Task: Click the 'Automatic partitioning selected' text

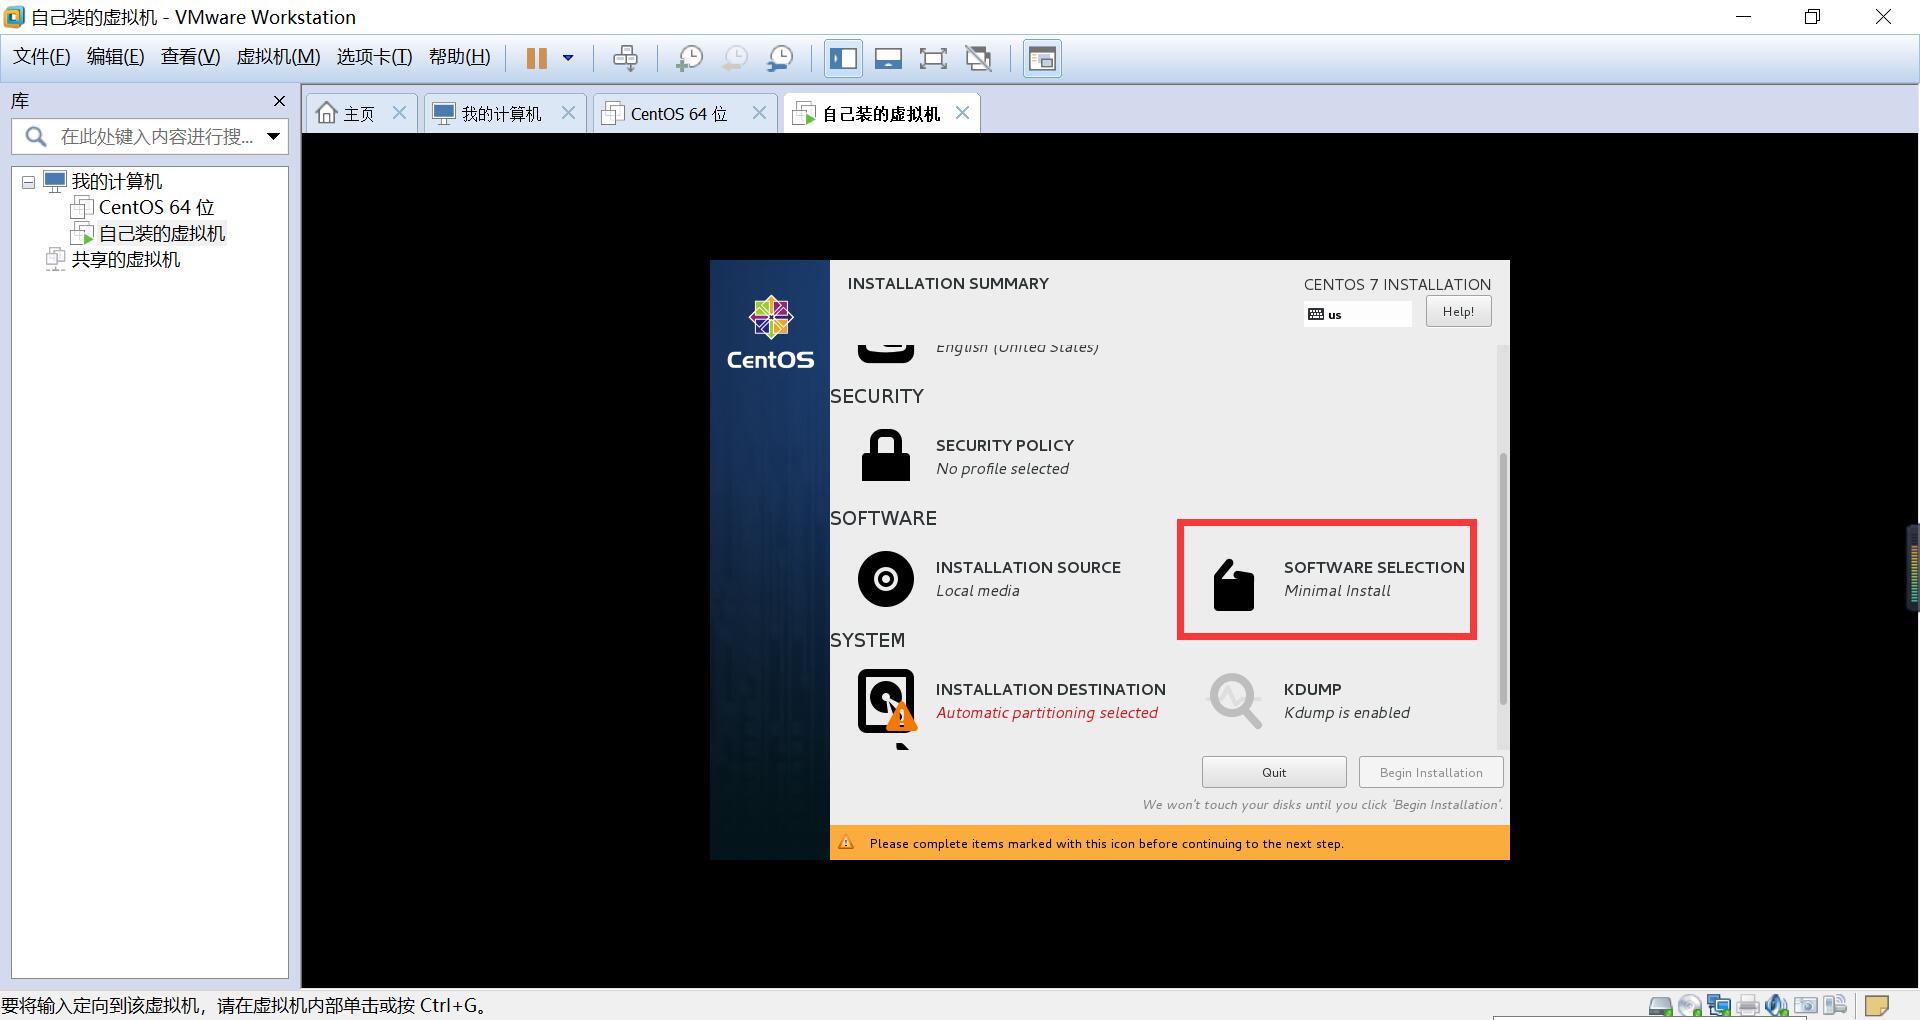Action: click(x=1047, y=713)
